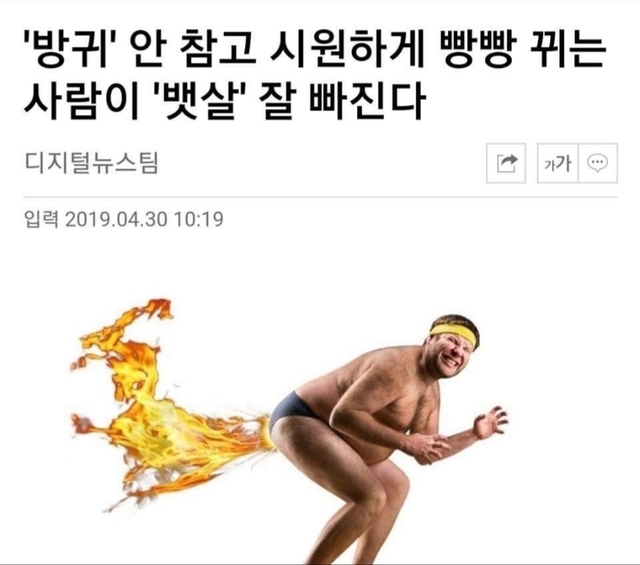Click the timestamp 10:19

[199, 219]
